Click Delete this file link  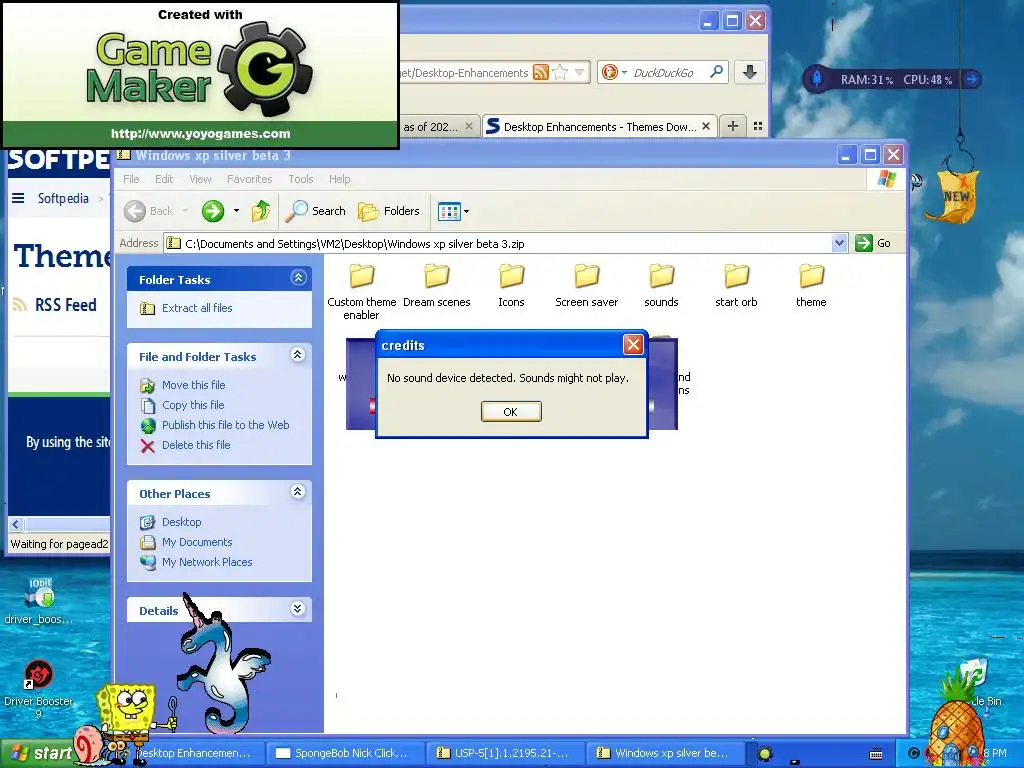tap(196, 445)
